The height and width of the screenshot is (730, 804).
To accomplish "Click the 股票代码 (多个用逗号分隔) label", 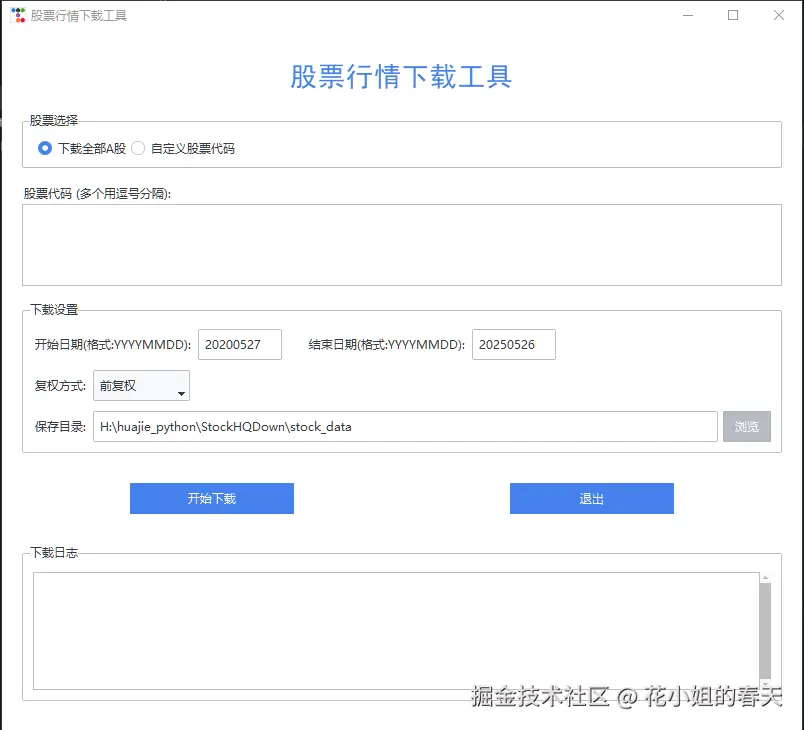I will click(x=97, y=194).
